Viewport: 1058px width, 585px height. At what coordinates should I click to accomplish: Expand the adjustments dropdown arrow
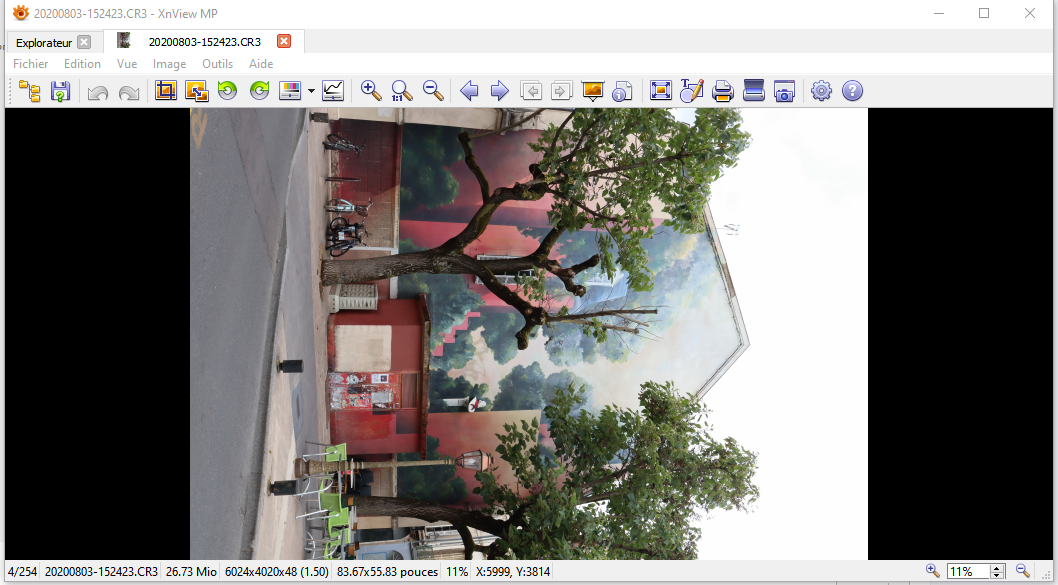(x=311, y=91)
